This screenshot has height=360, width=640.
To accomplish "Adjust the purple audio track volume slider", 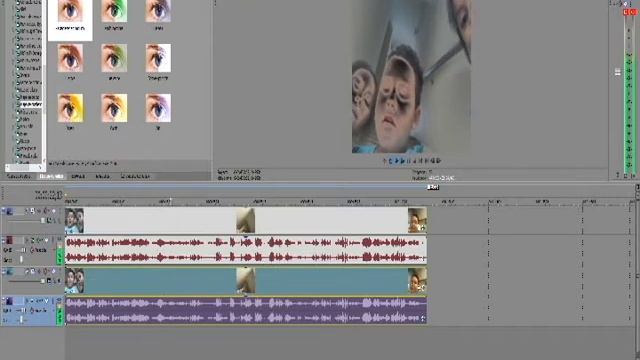I will tap(24, 311).
